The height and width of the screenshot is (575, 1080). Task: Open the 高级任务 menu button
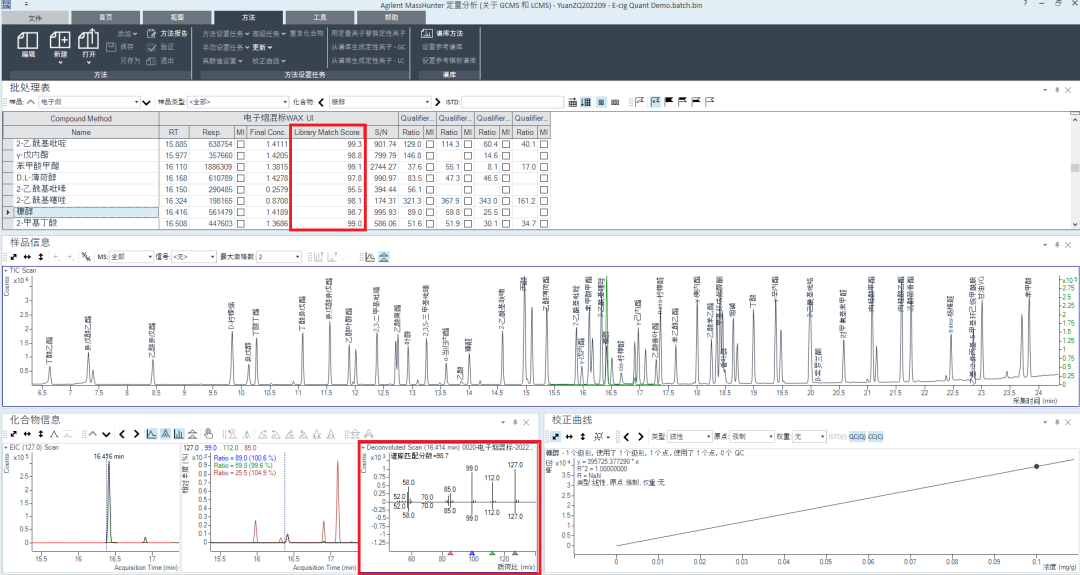(268, 33)
